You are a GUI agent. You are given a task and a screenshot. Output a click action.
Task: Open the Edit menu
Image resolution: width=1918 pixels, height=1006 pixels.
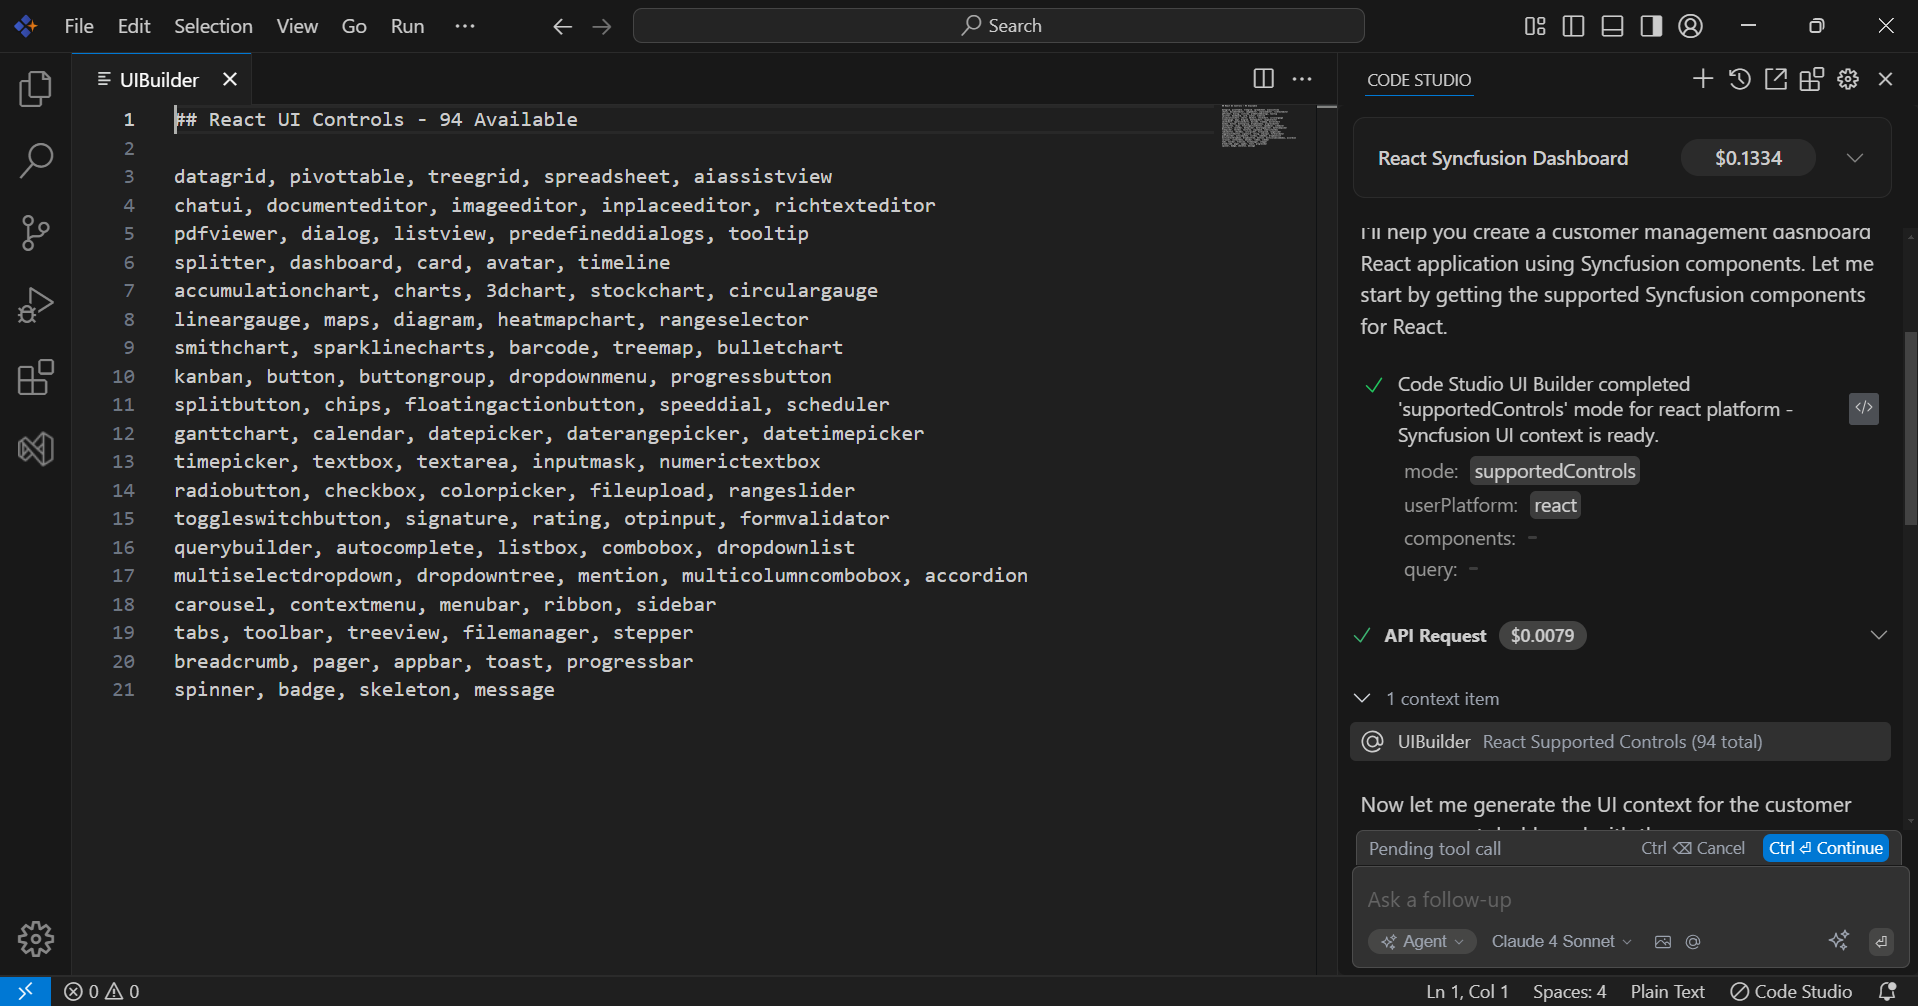point(134,26)
